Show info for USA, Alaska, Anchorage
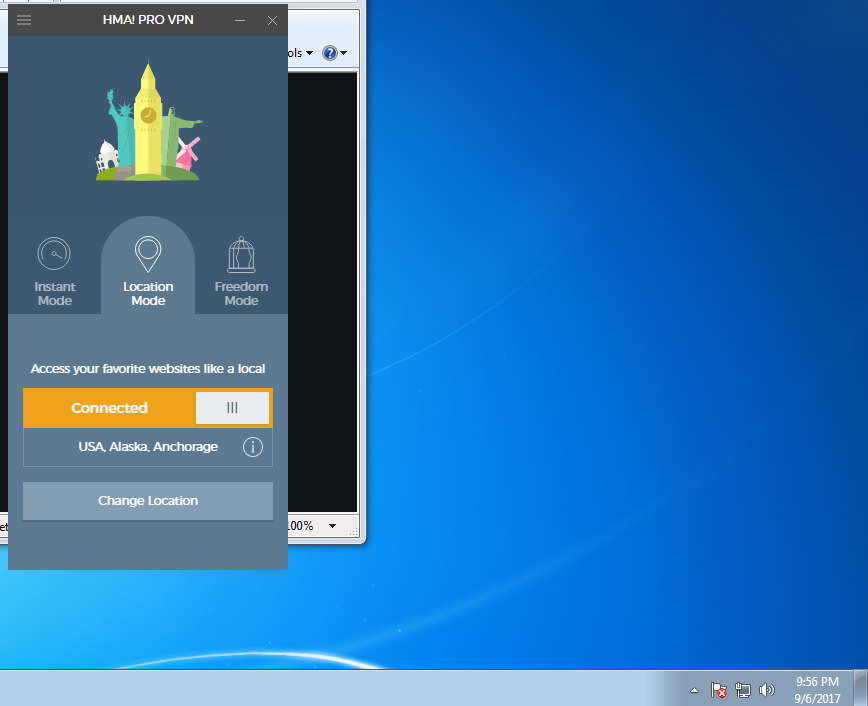This screenshot has height=706, width=868. (x=253, y=447)
